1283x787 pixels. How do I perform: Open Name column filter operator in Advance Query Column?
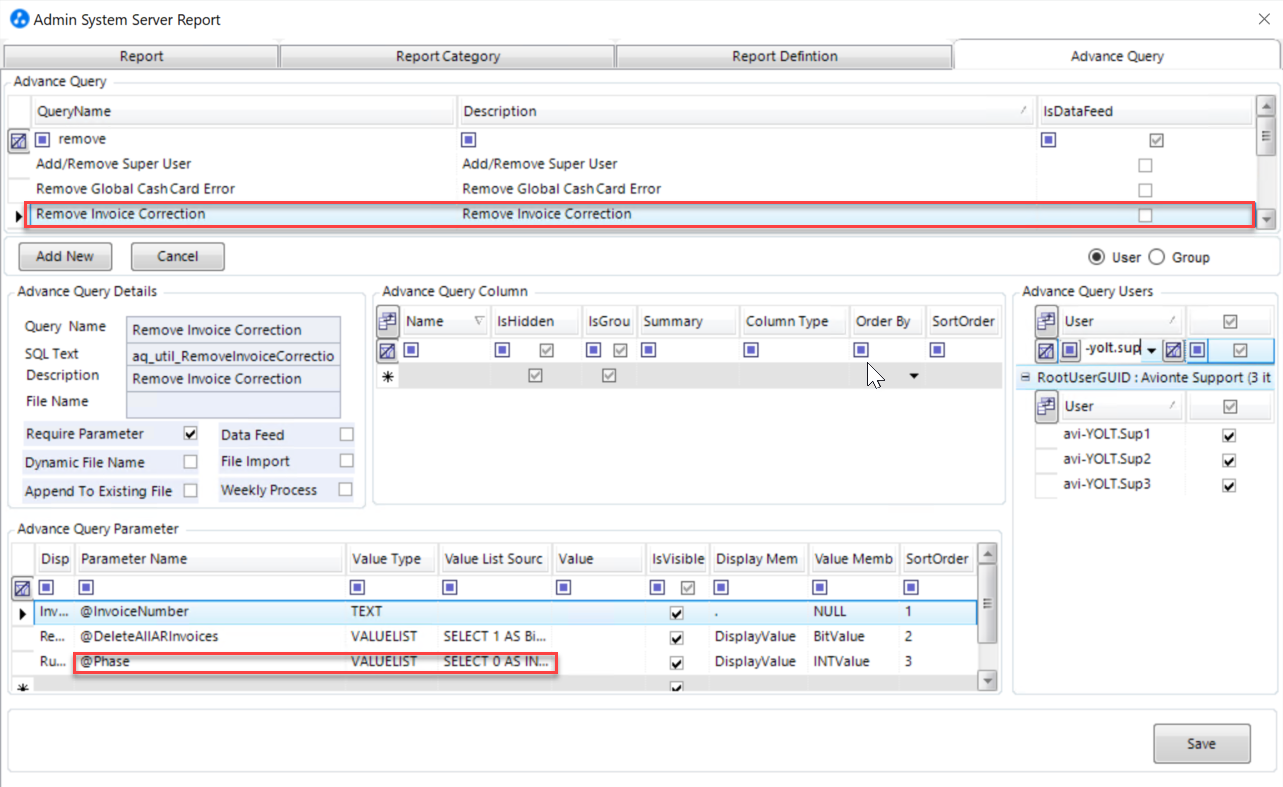pos(411,350)
